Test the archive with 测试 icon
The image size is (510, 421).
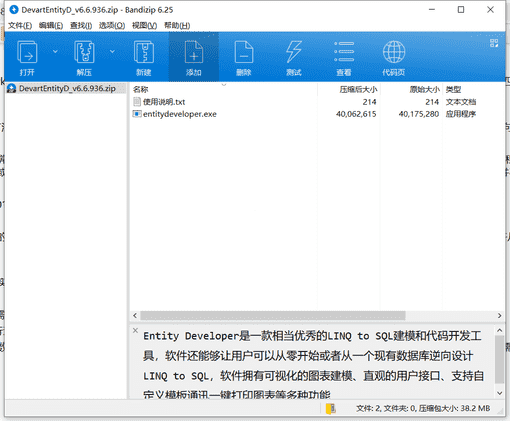(294, 57)
